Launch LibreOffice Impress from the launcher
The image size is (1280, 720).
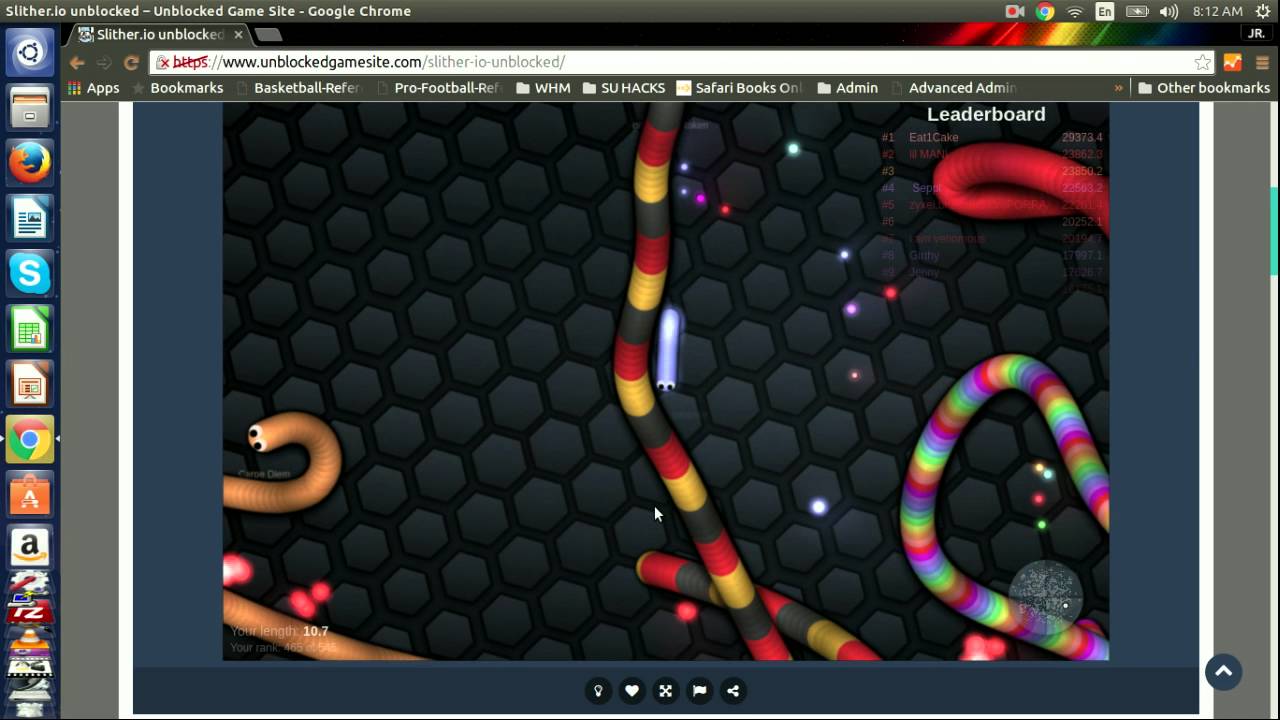tap(30, 384)
